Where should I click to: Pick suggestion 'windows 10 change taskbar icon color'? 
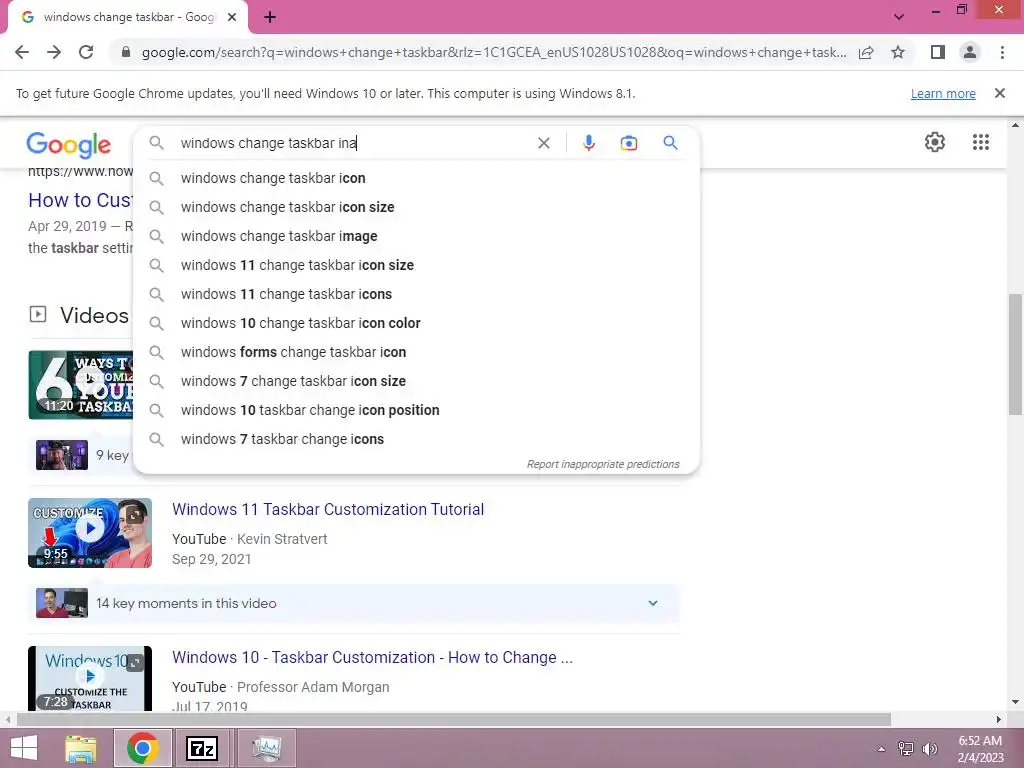[416, 323]
